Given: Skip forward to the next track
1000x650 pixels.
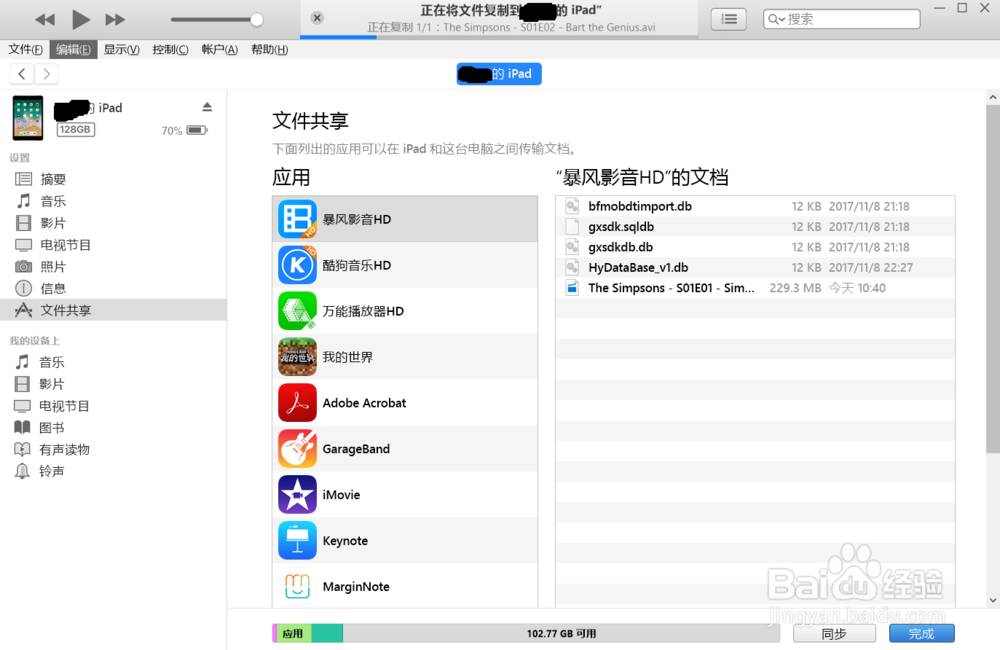Looking at the screenshot, I should [x=115, y=20].
